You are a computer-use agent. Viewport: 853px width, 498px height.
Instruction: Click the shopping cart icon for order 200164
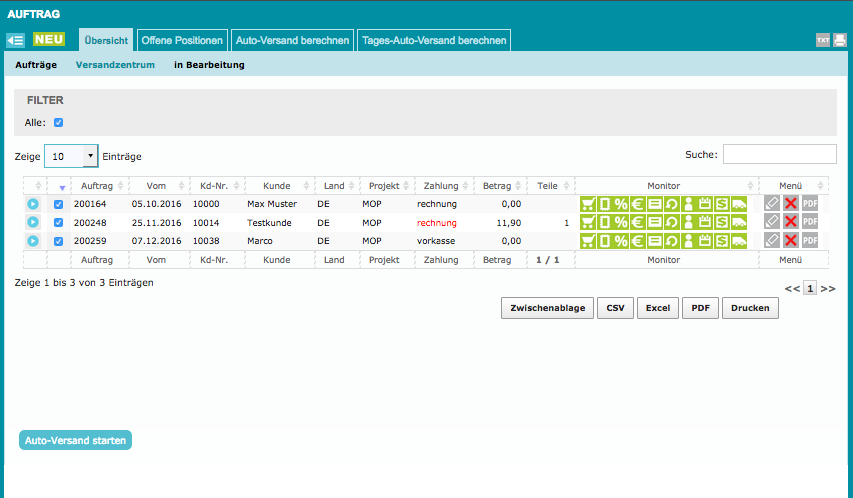pyautogui.click(x=587, y=203)
